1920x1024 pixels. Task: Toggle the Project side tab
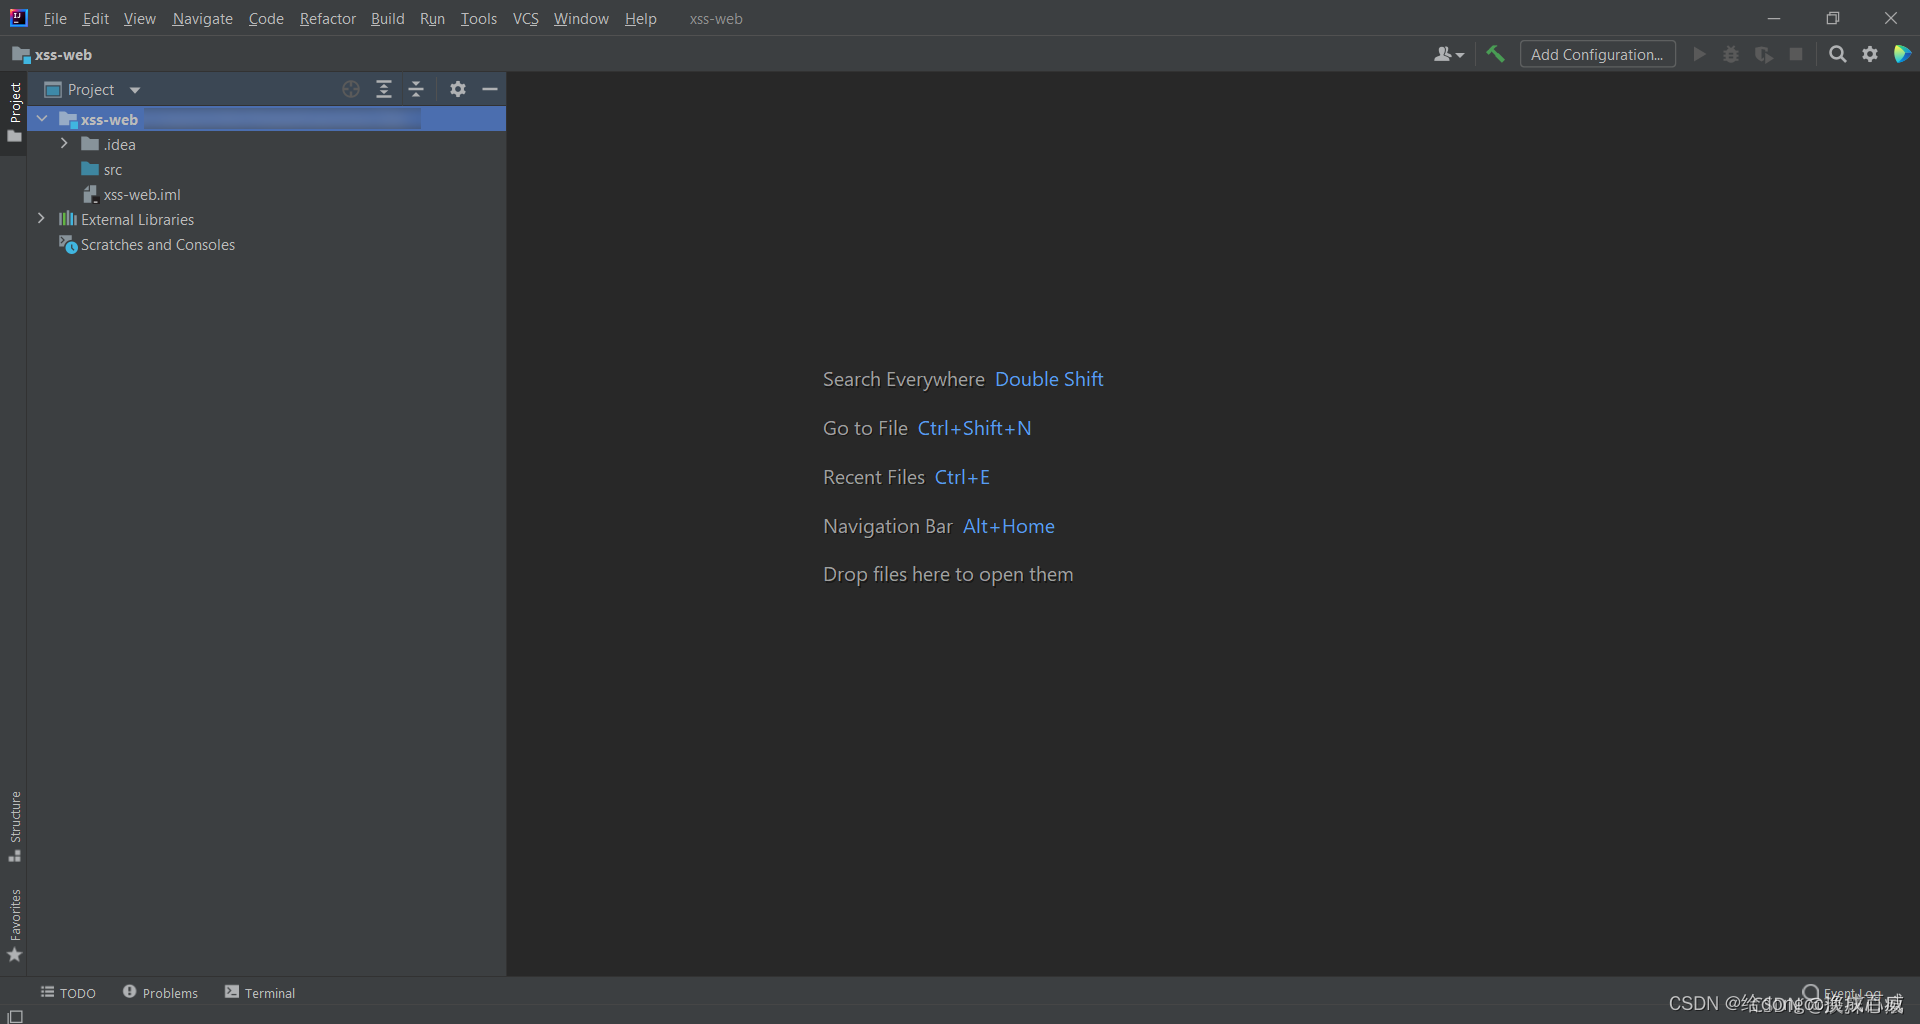pyautogui.click(x=14, y=112)
